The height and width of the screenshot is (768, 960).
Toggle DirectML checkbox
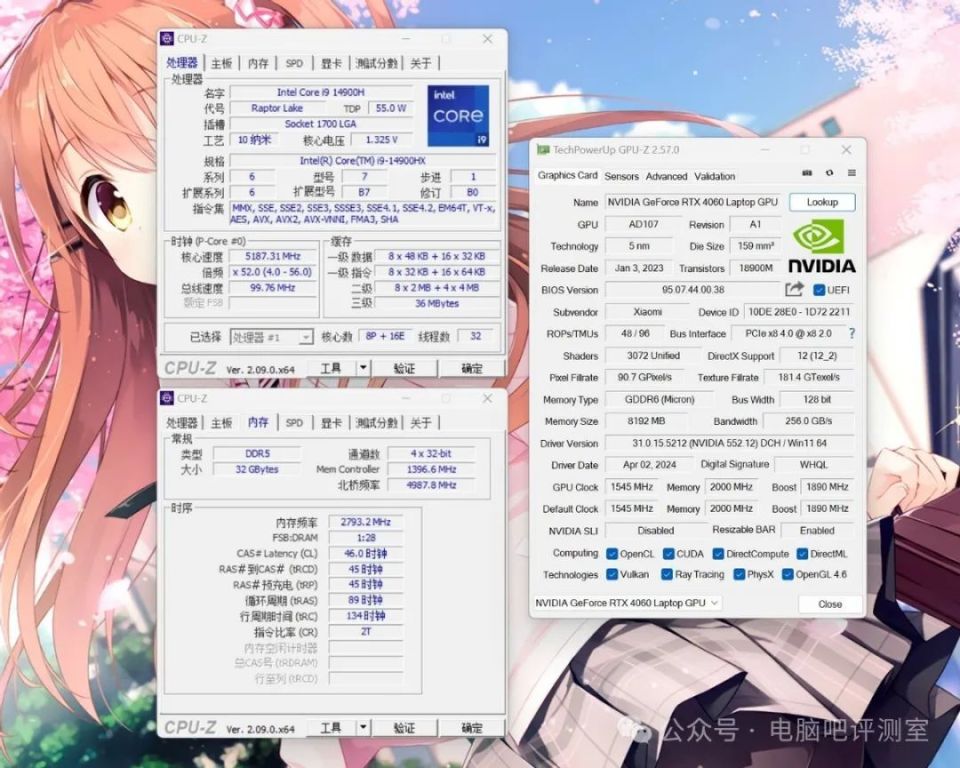click(x=802, y=554)
